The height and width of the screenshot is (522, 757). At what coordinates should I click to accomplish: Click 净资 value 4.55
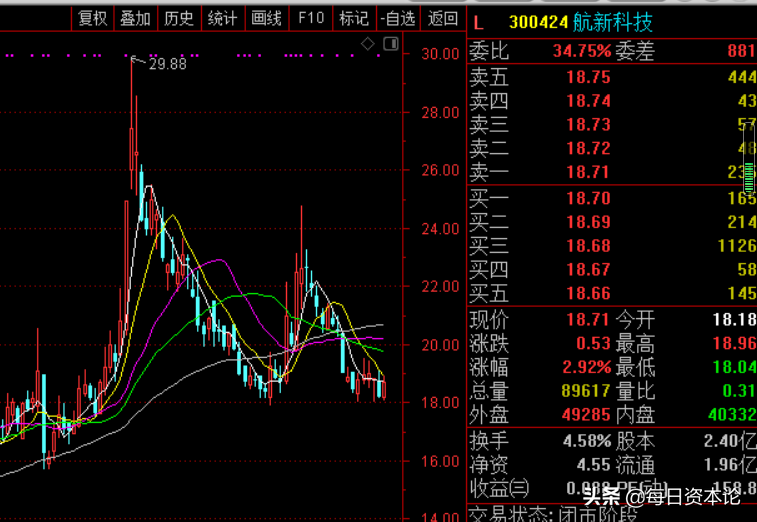593,465
